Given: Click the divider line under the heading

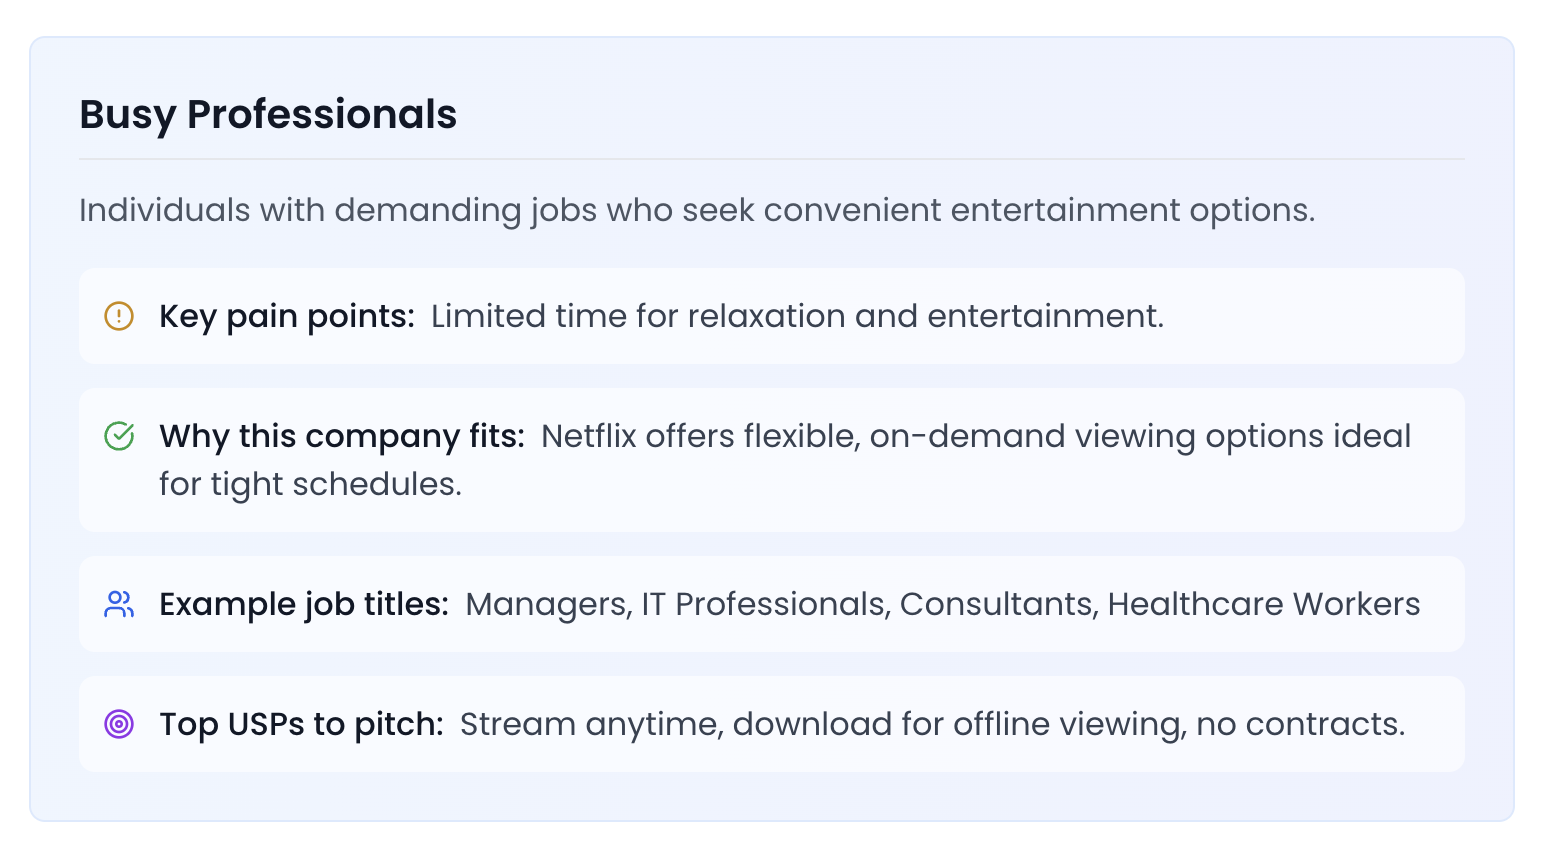Looking at the screenshot, I should tap(772, 159).
